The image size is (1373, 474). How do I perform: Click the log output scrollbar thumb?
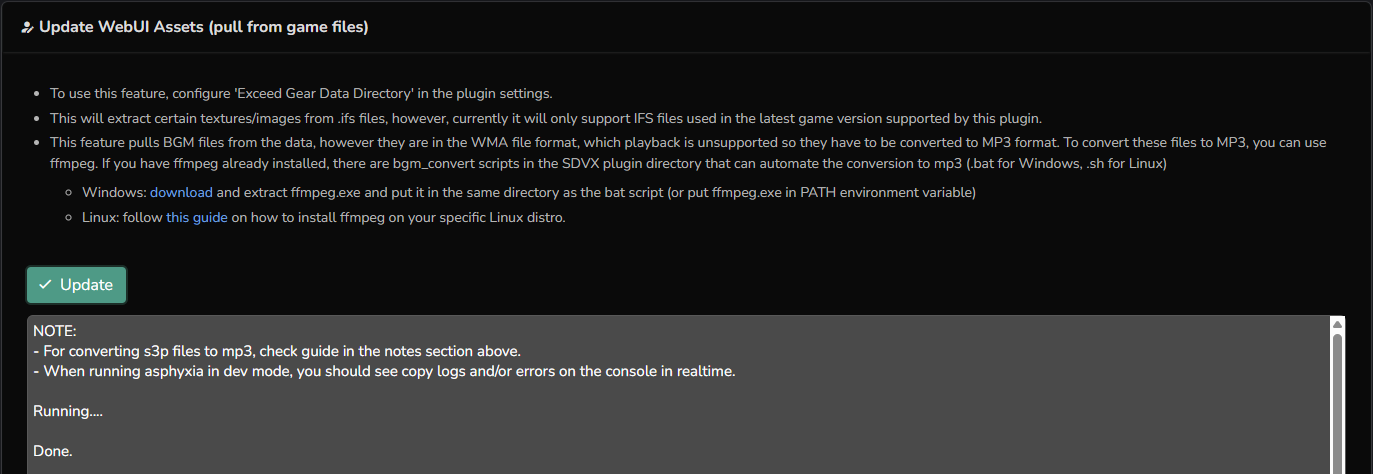1337,400
